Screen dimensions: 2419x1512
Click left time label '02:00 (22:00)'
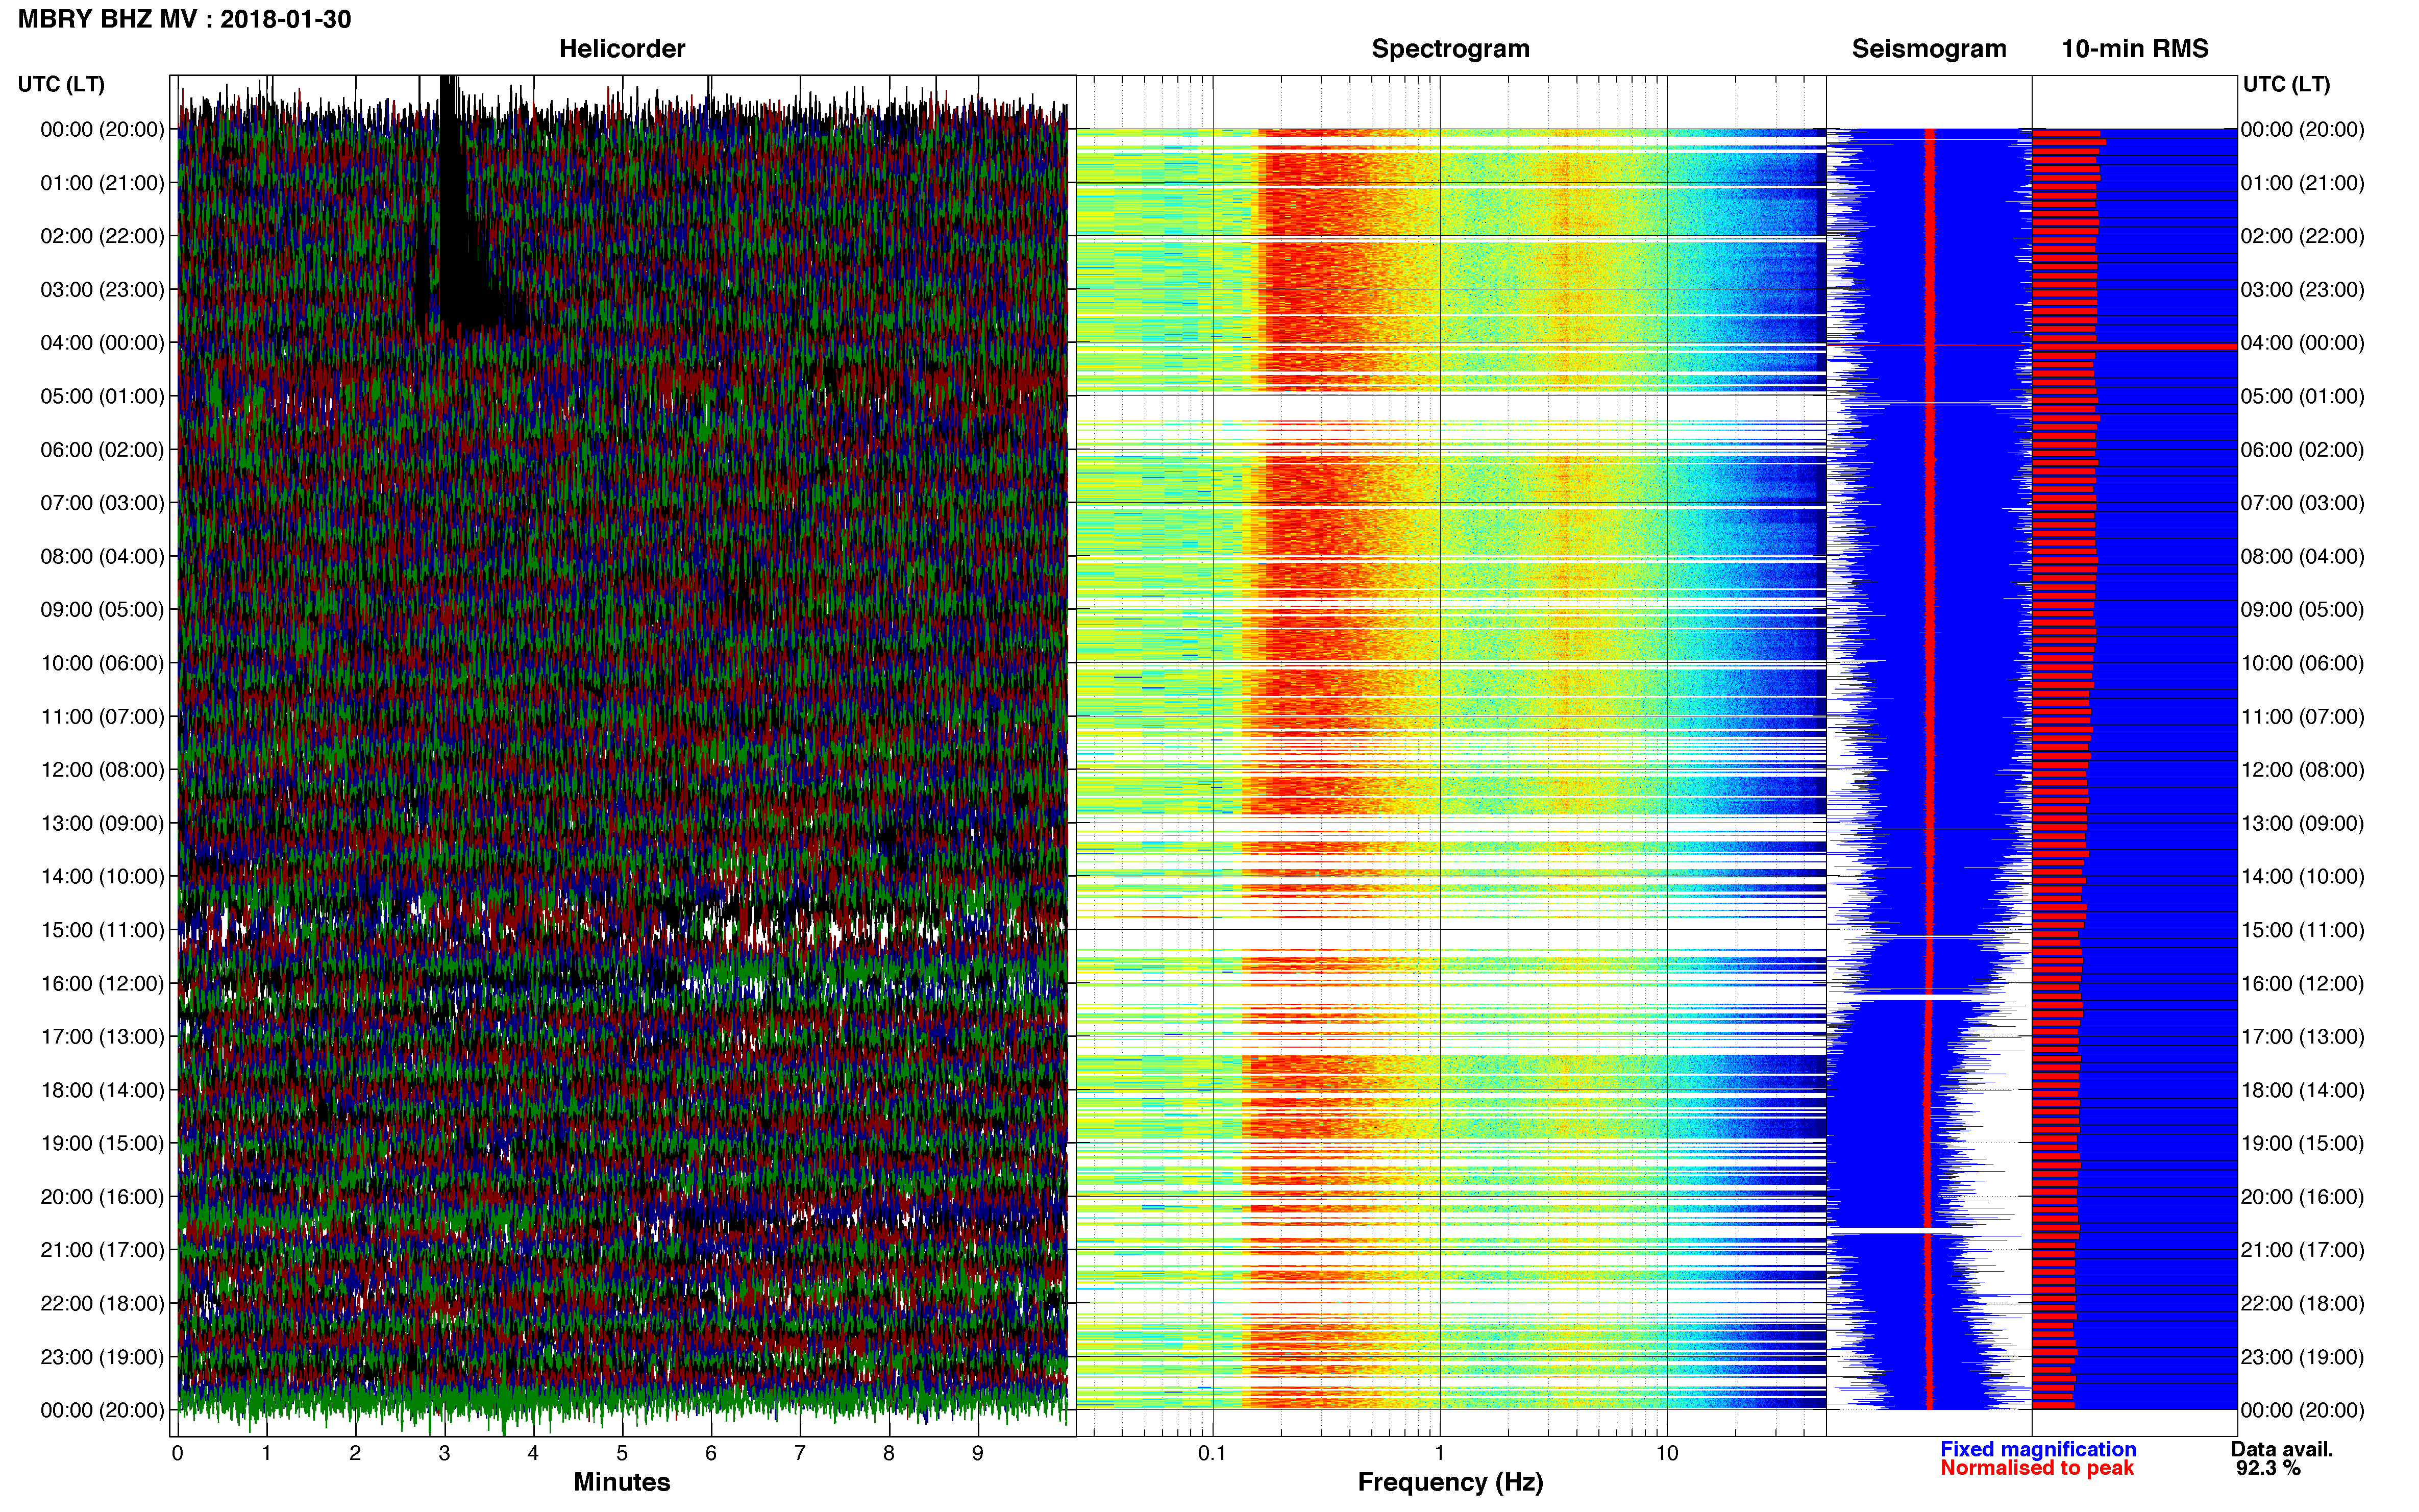pyautogui.click(x=102, y=236)
